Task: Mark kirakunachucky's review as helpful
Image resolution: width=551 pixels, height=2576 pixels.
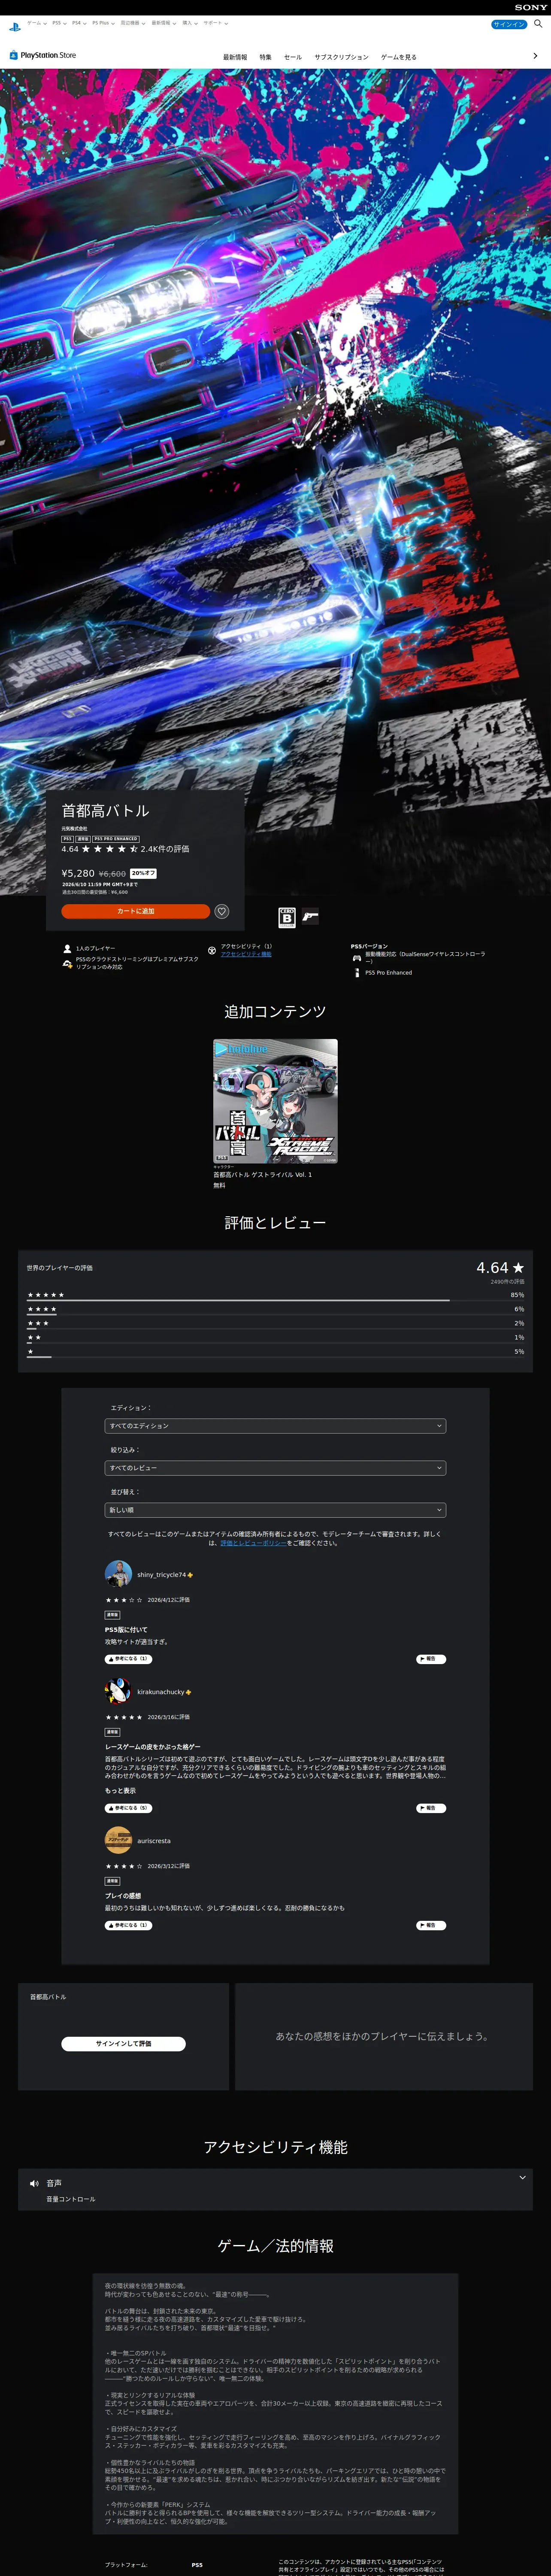Action: 128,1808
